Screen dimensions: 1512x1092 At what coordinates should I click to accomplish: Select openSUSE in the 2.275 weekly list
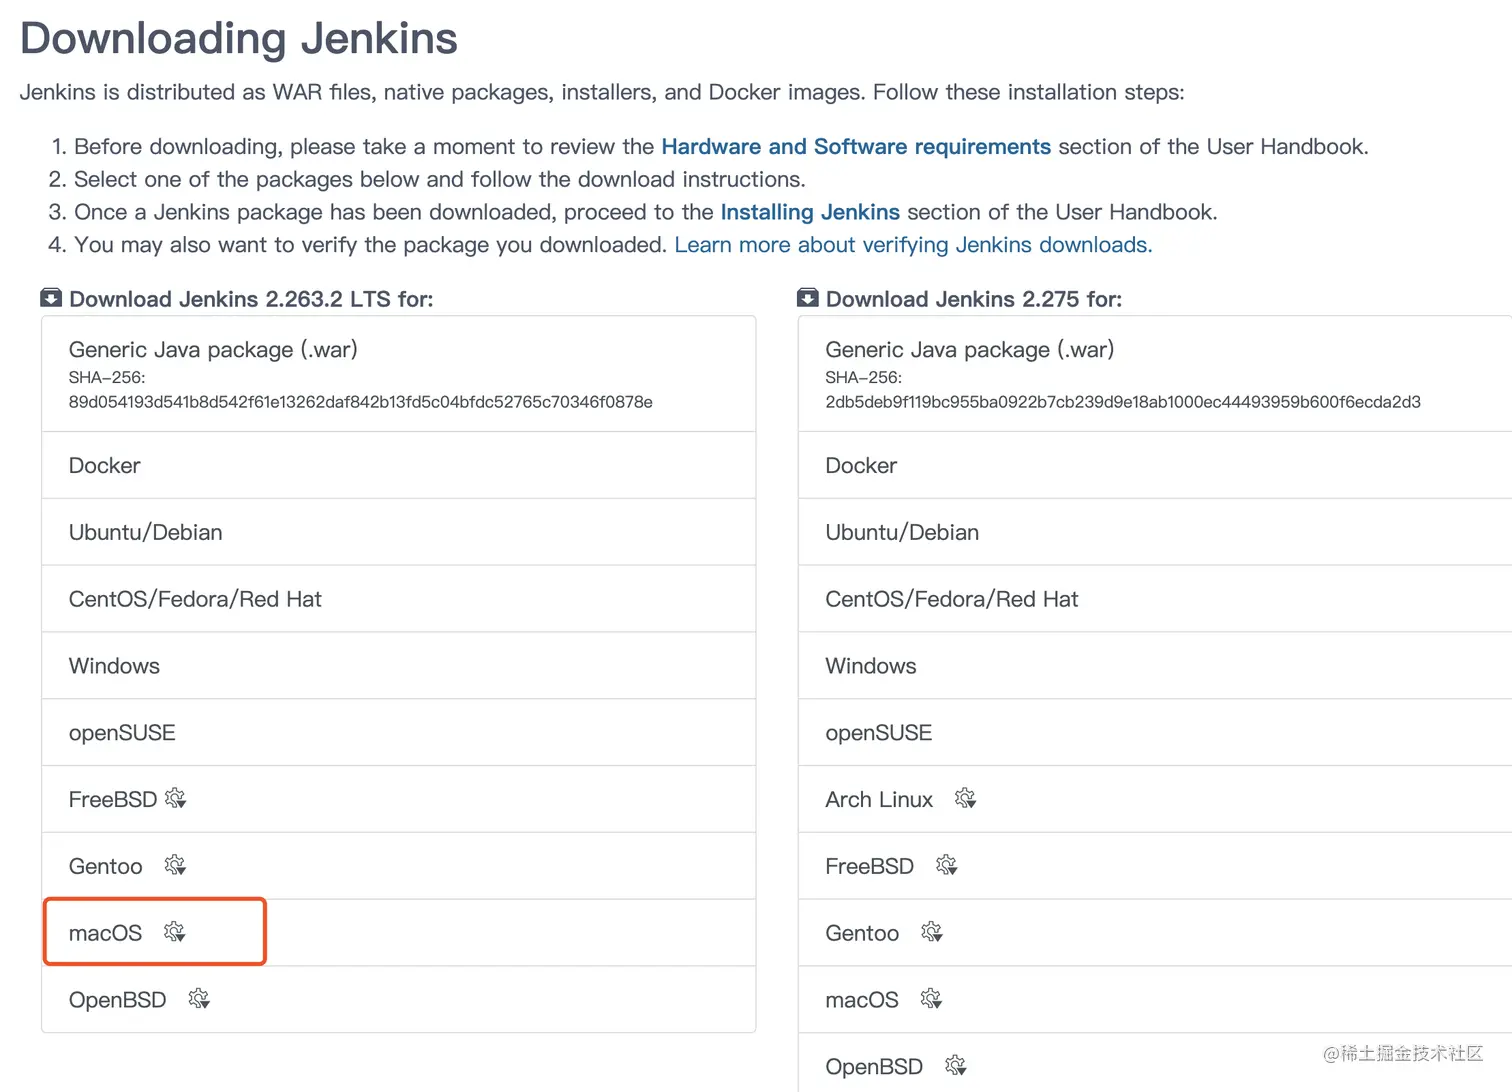tap(1155, 733)
